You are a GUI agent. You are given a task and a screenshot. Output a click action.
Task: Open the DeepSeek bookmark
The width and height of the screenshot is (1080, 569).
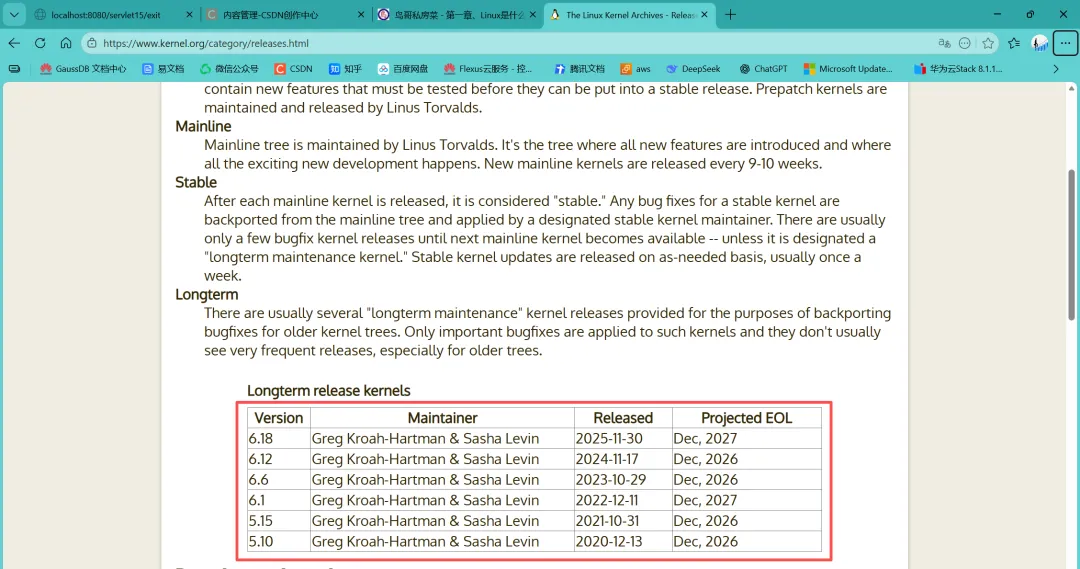click(x=693, y=69)
